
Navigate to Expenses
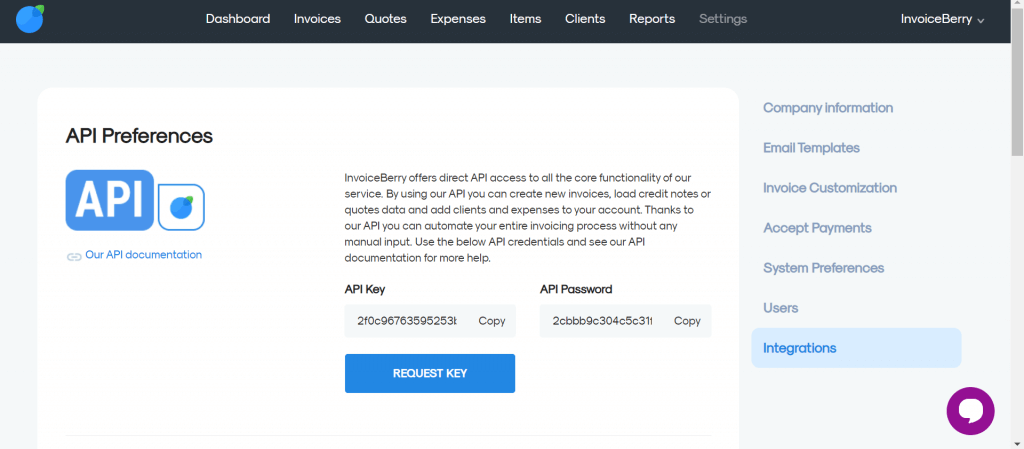click(458, 19)
